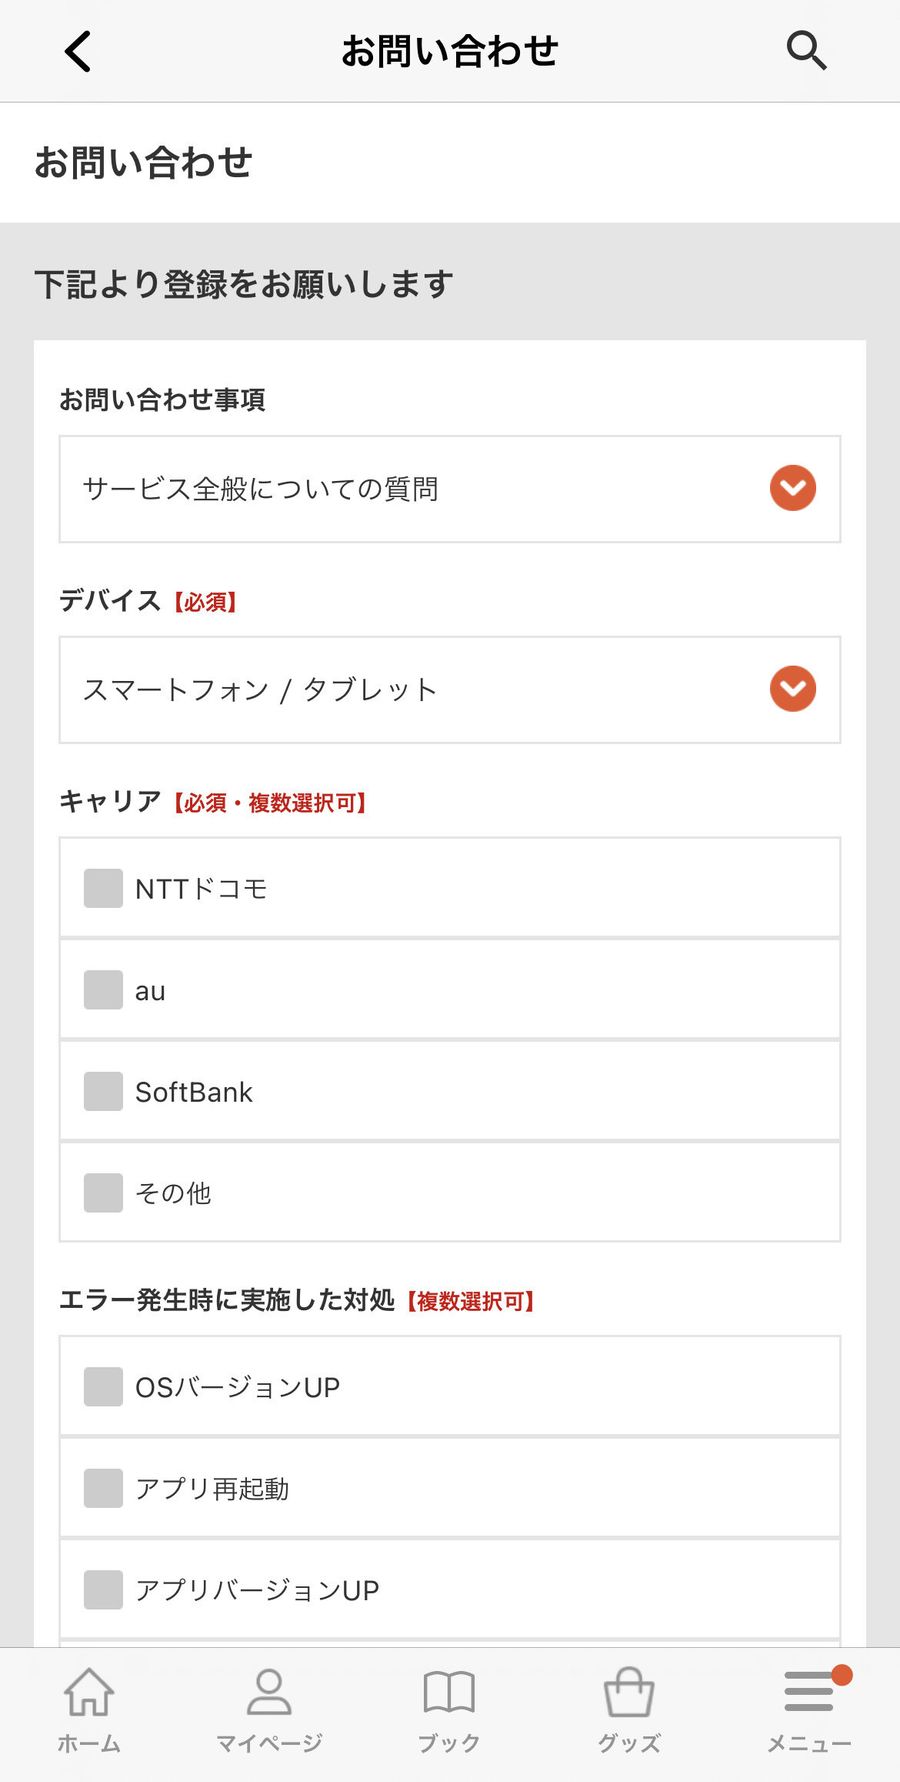Go to ホーム home icon
Viewport: 900px width, 1782px height.
pyautogui.click(x=89, y=1692)
